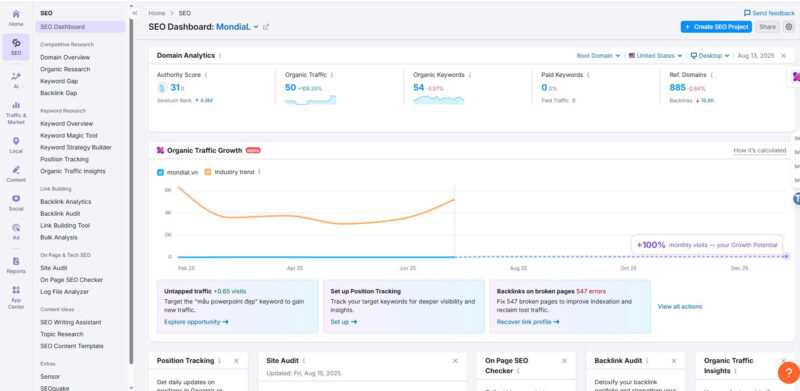
Task: Show info for Organic Keywords
Action: click(x=470, y=75)
